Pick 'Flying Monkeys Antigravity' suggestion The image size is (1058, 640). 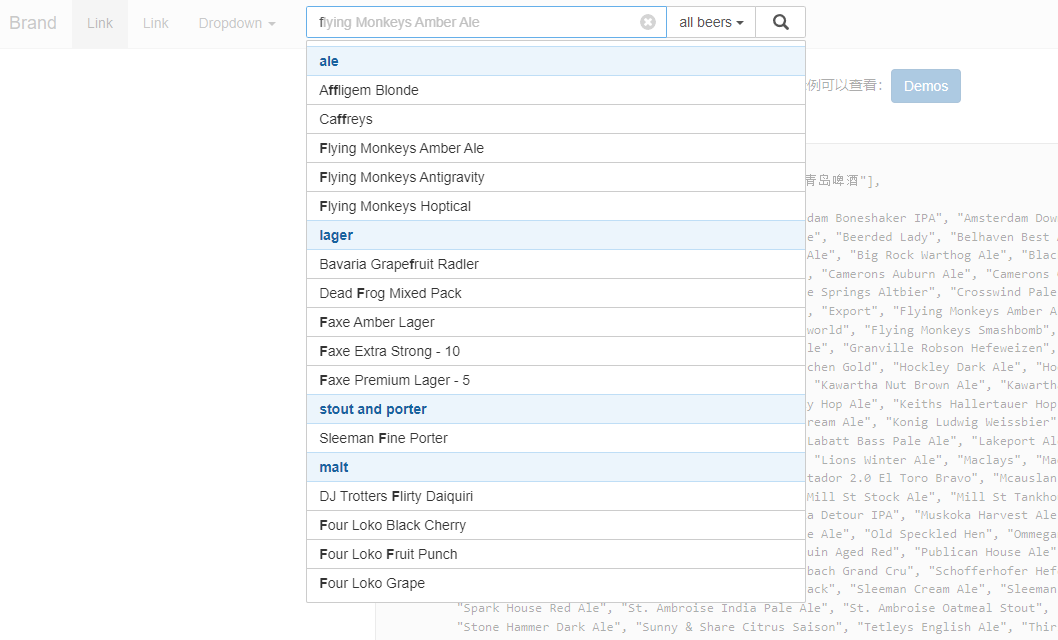coord(556,177)
